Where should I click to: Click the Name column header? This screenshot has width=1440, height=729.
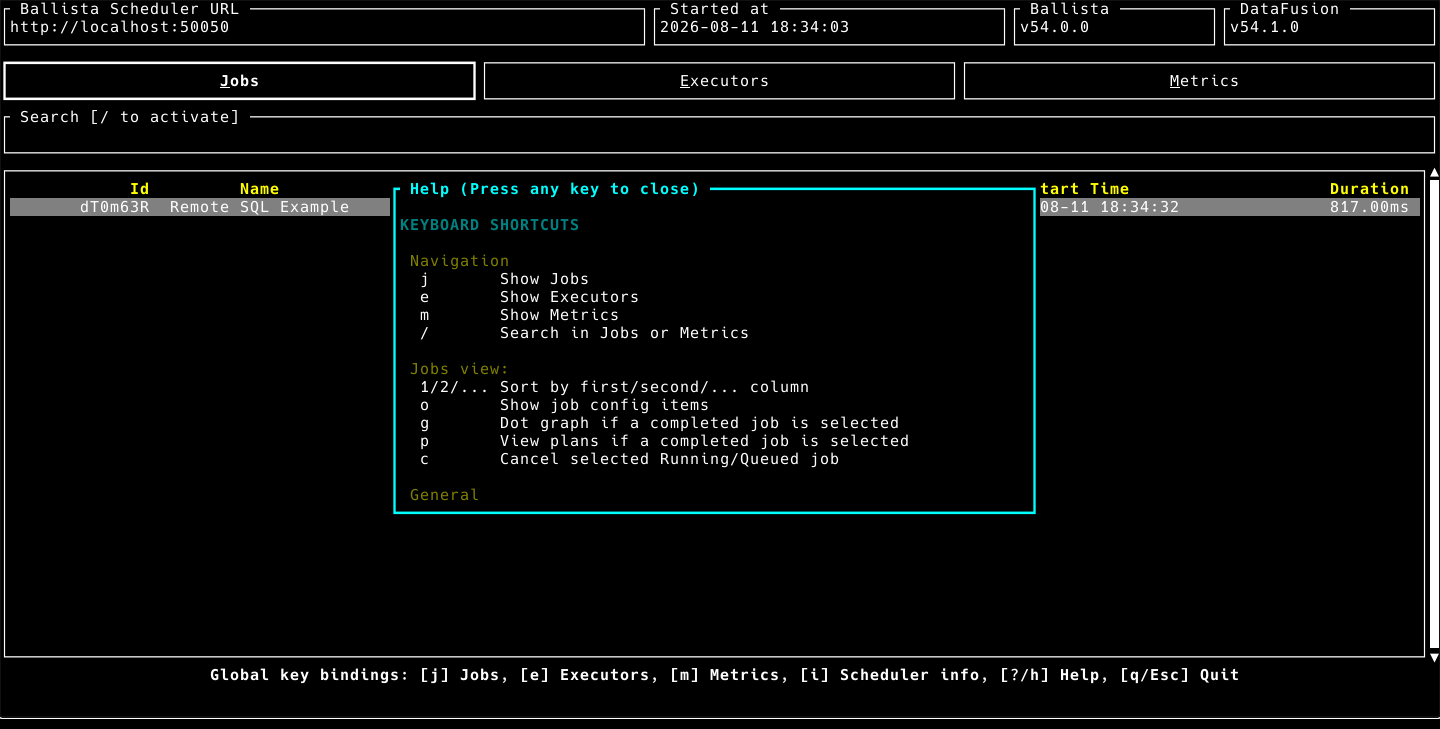coord(260,189)
